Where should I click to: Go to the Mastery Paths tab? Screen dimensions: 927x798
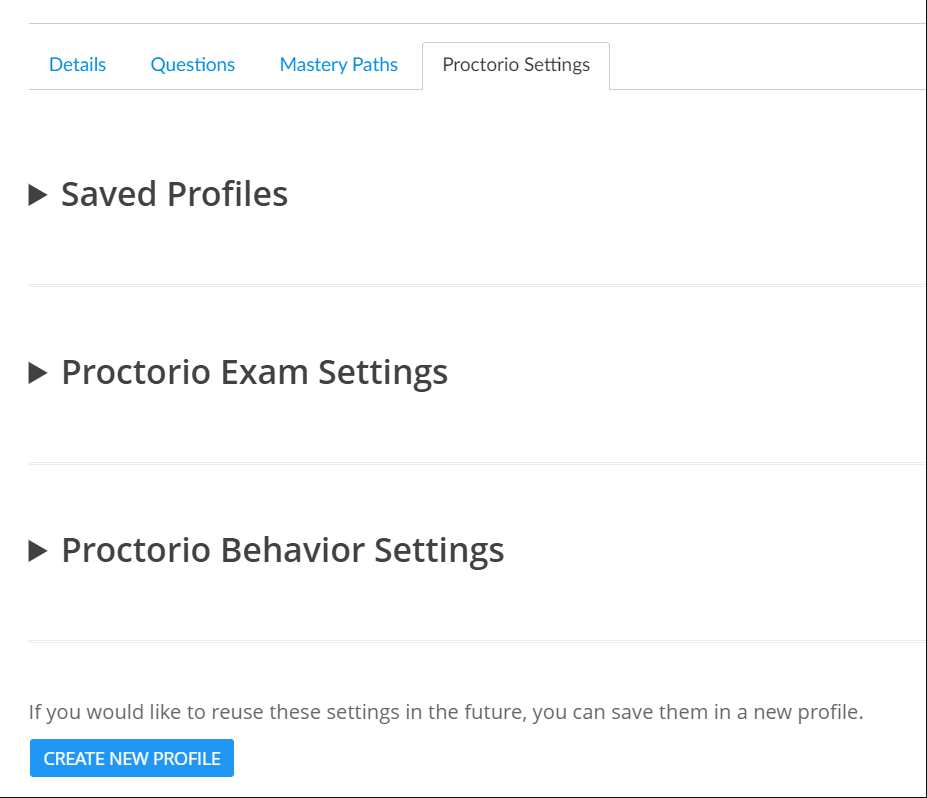click(338, 64)
